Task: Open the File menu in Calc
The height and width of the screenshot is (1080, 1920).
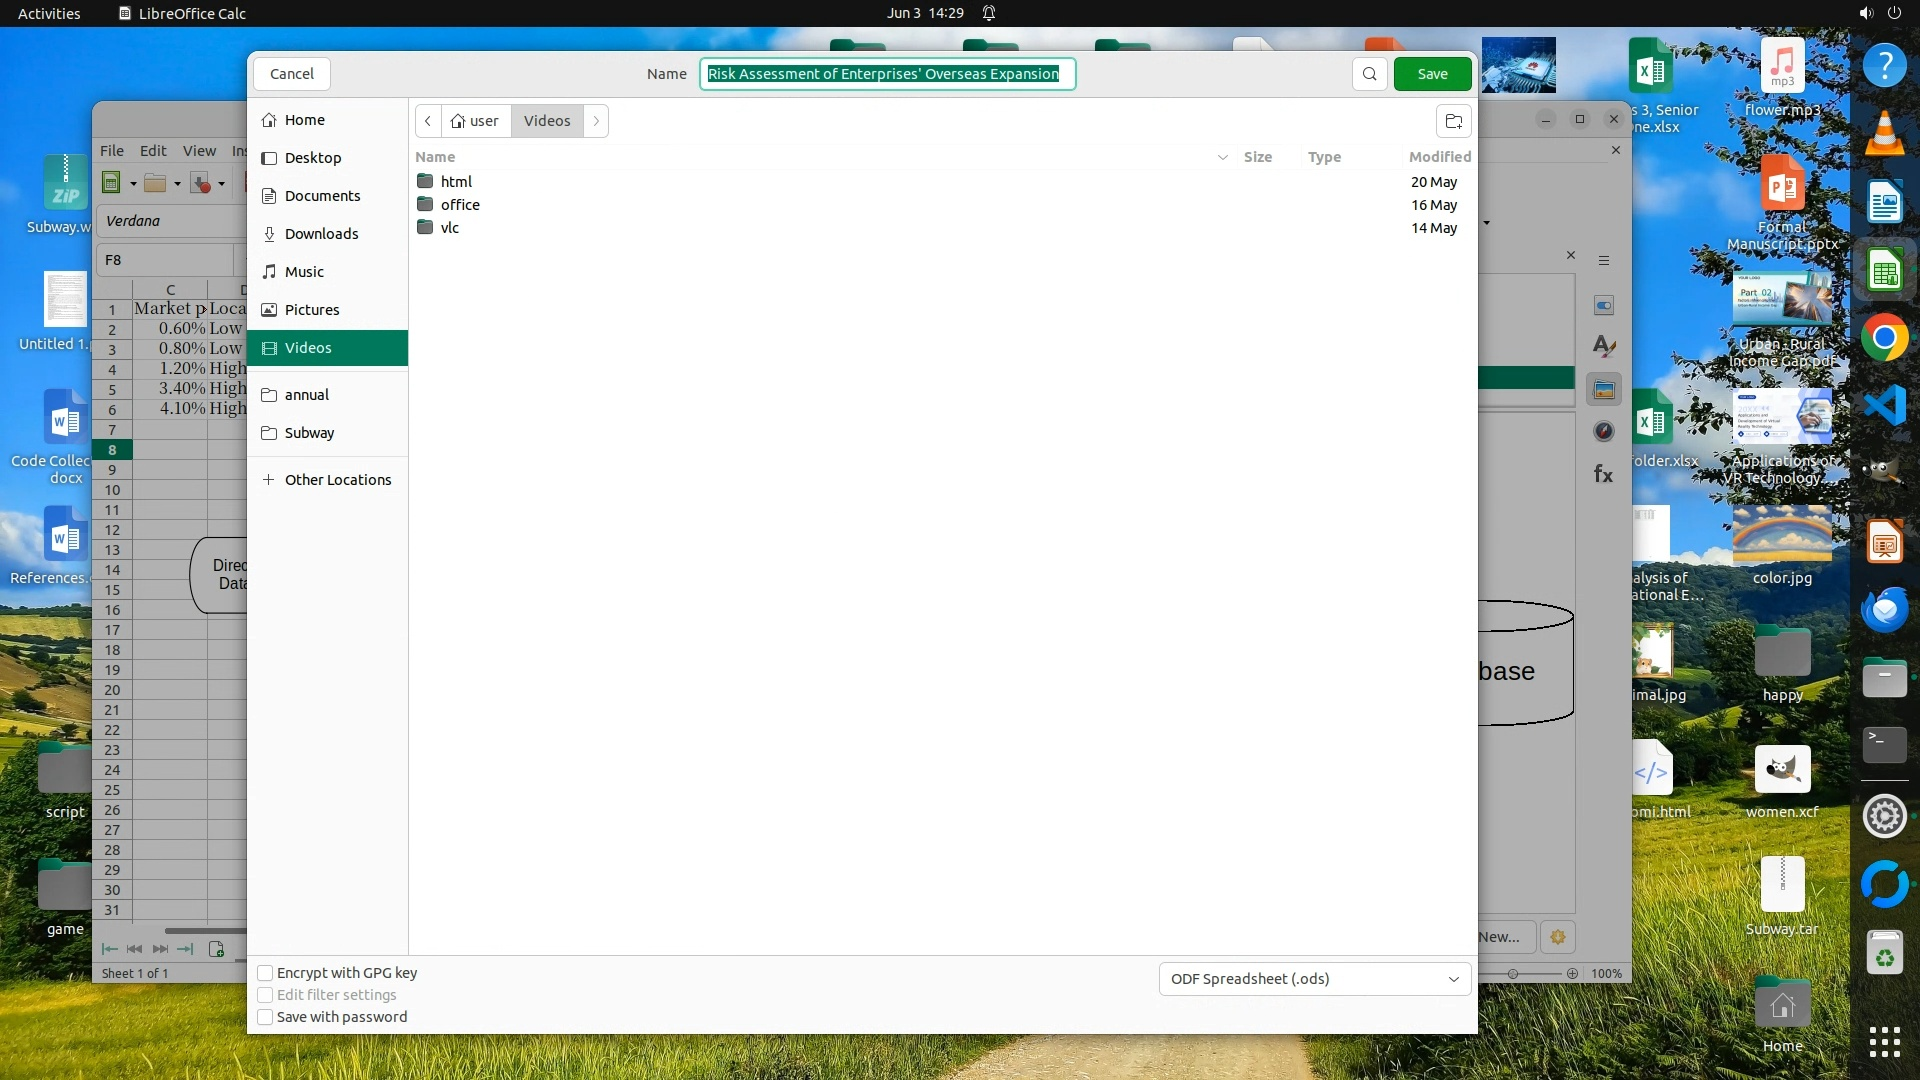Action: click(x=112, y=151)
